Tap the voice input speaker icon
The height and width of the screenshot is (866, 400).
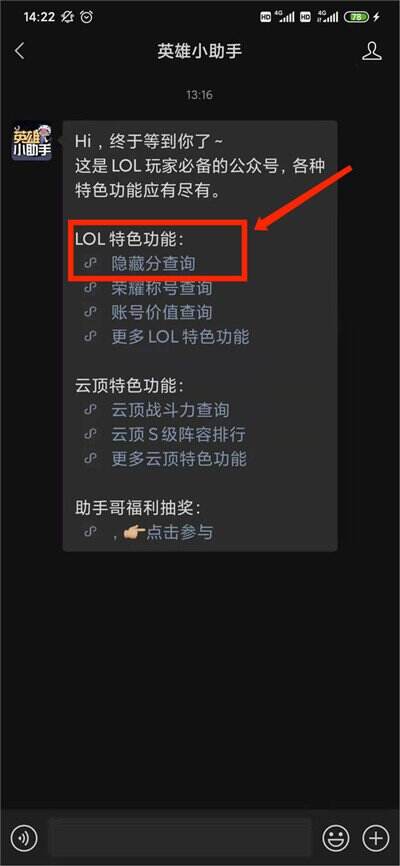[x=24, y=838]
